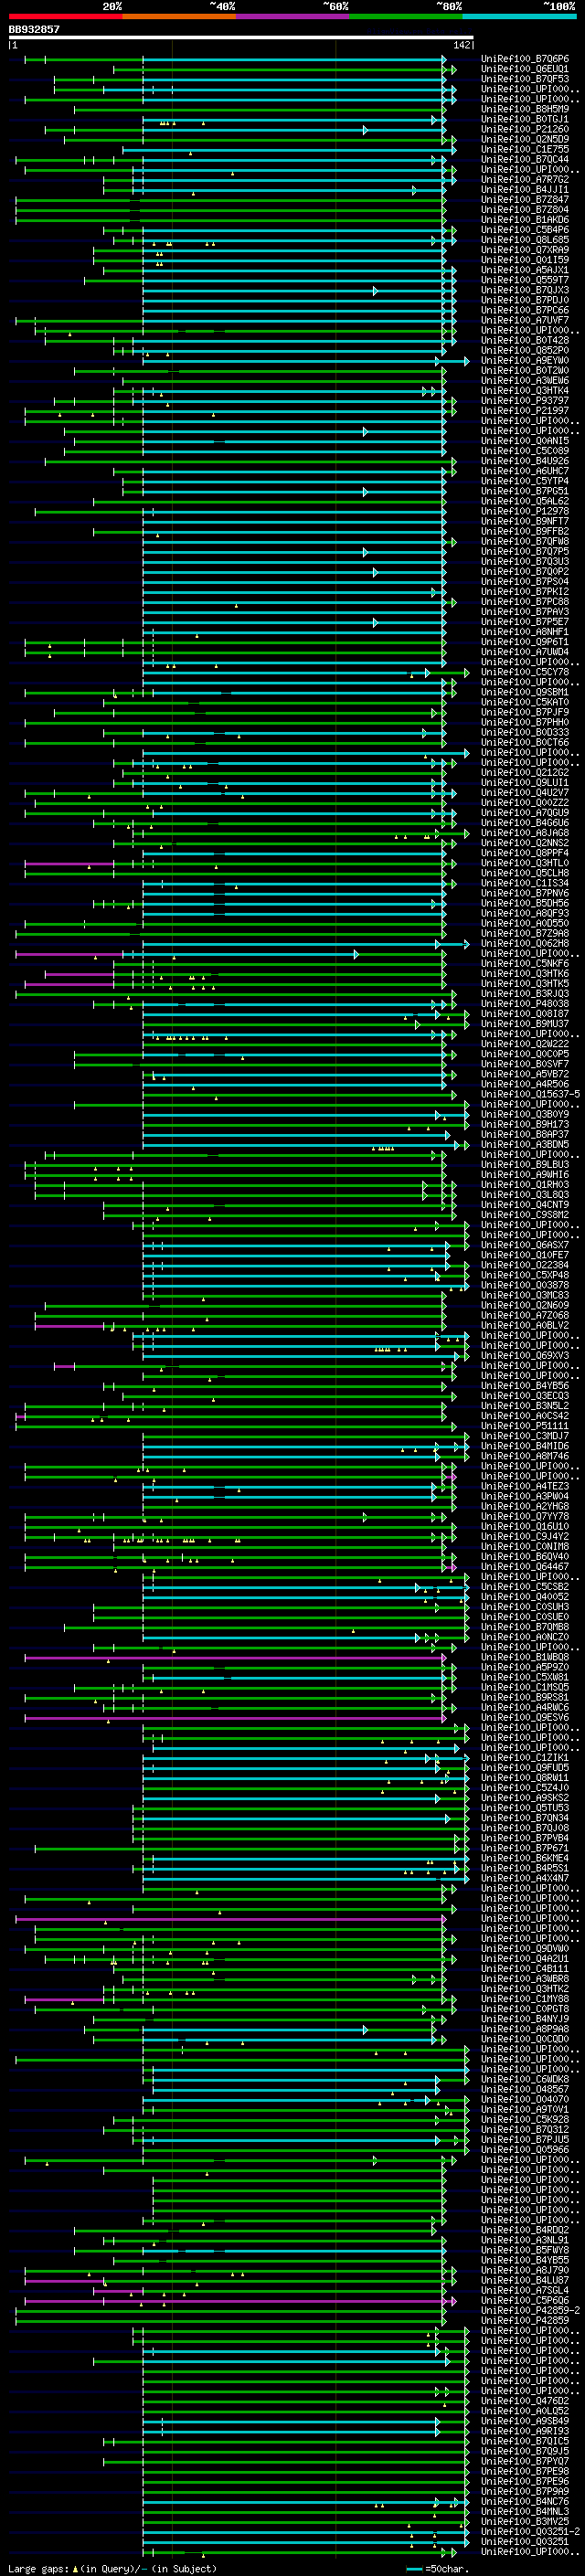585x2576 pixels.
Task: Open hit UniRef100_Q6EUQ1
Action: point(525,69)
